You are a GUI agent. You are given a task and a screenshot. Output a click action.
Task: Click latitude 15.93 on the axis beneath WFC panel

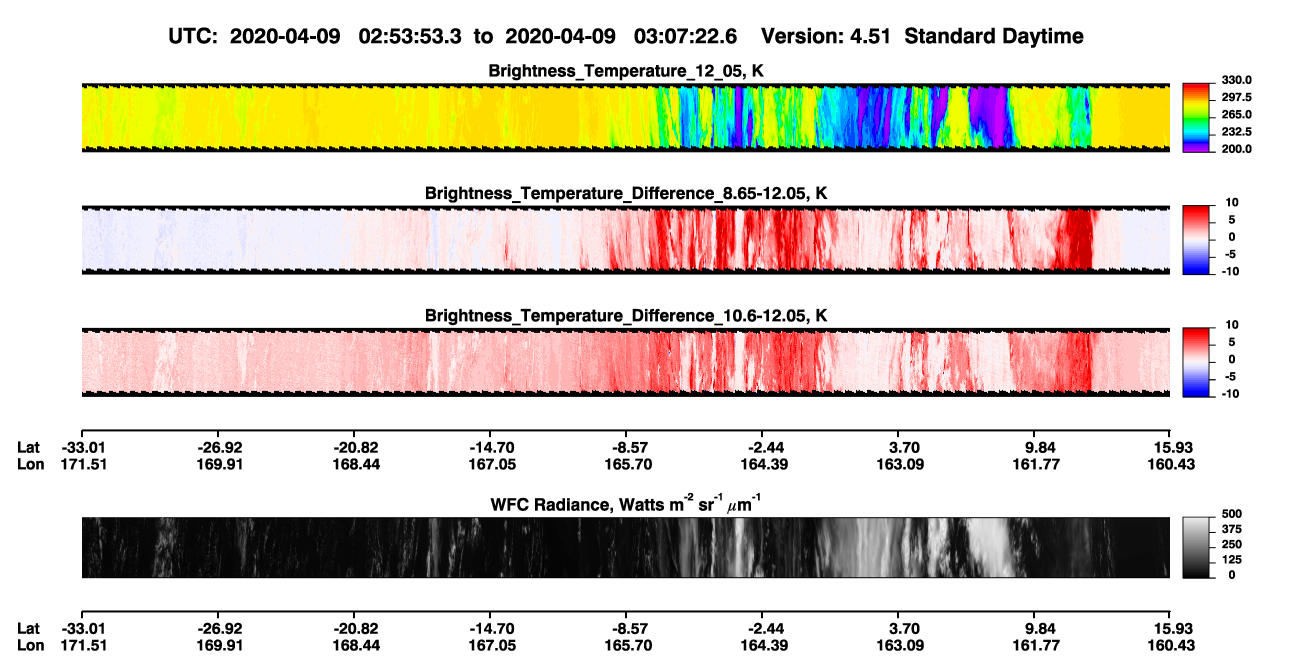1173,629
